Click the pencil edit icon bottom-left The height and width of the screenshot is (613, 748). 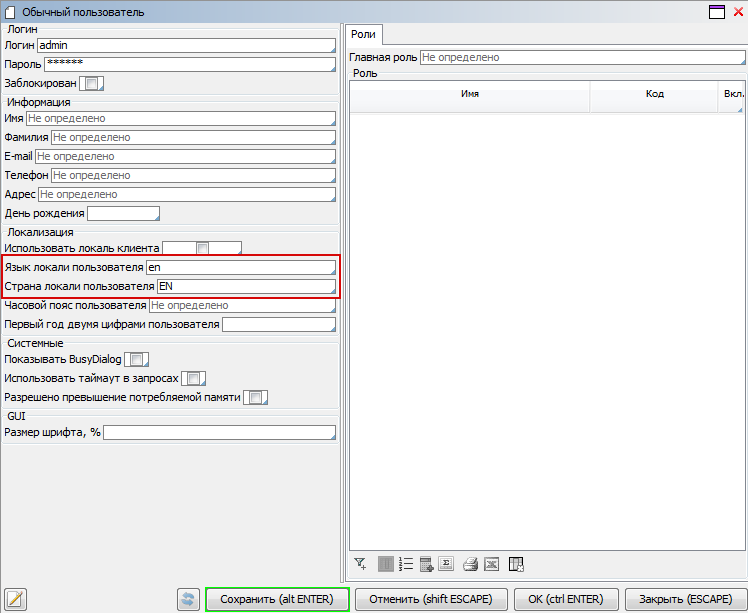pyautogui.click(x=15, y=599)
